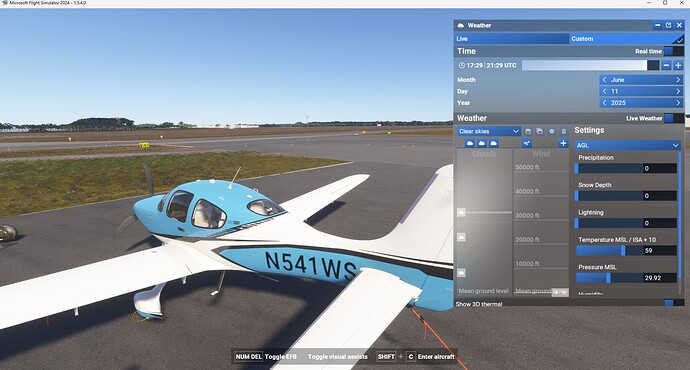The image size is (690, 370).
Task: Click the wind layer icon
Action: tap(527, 143)
